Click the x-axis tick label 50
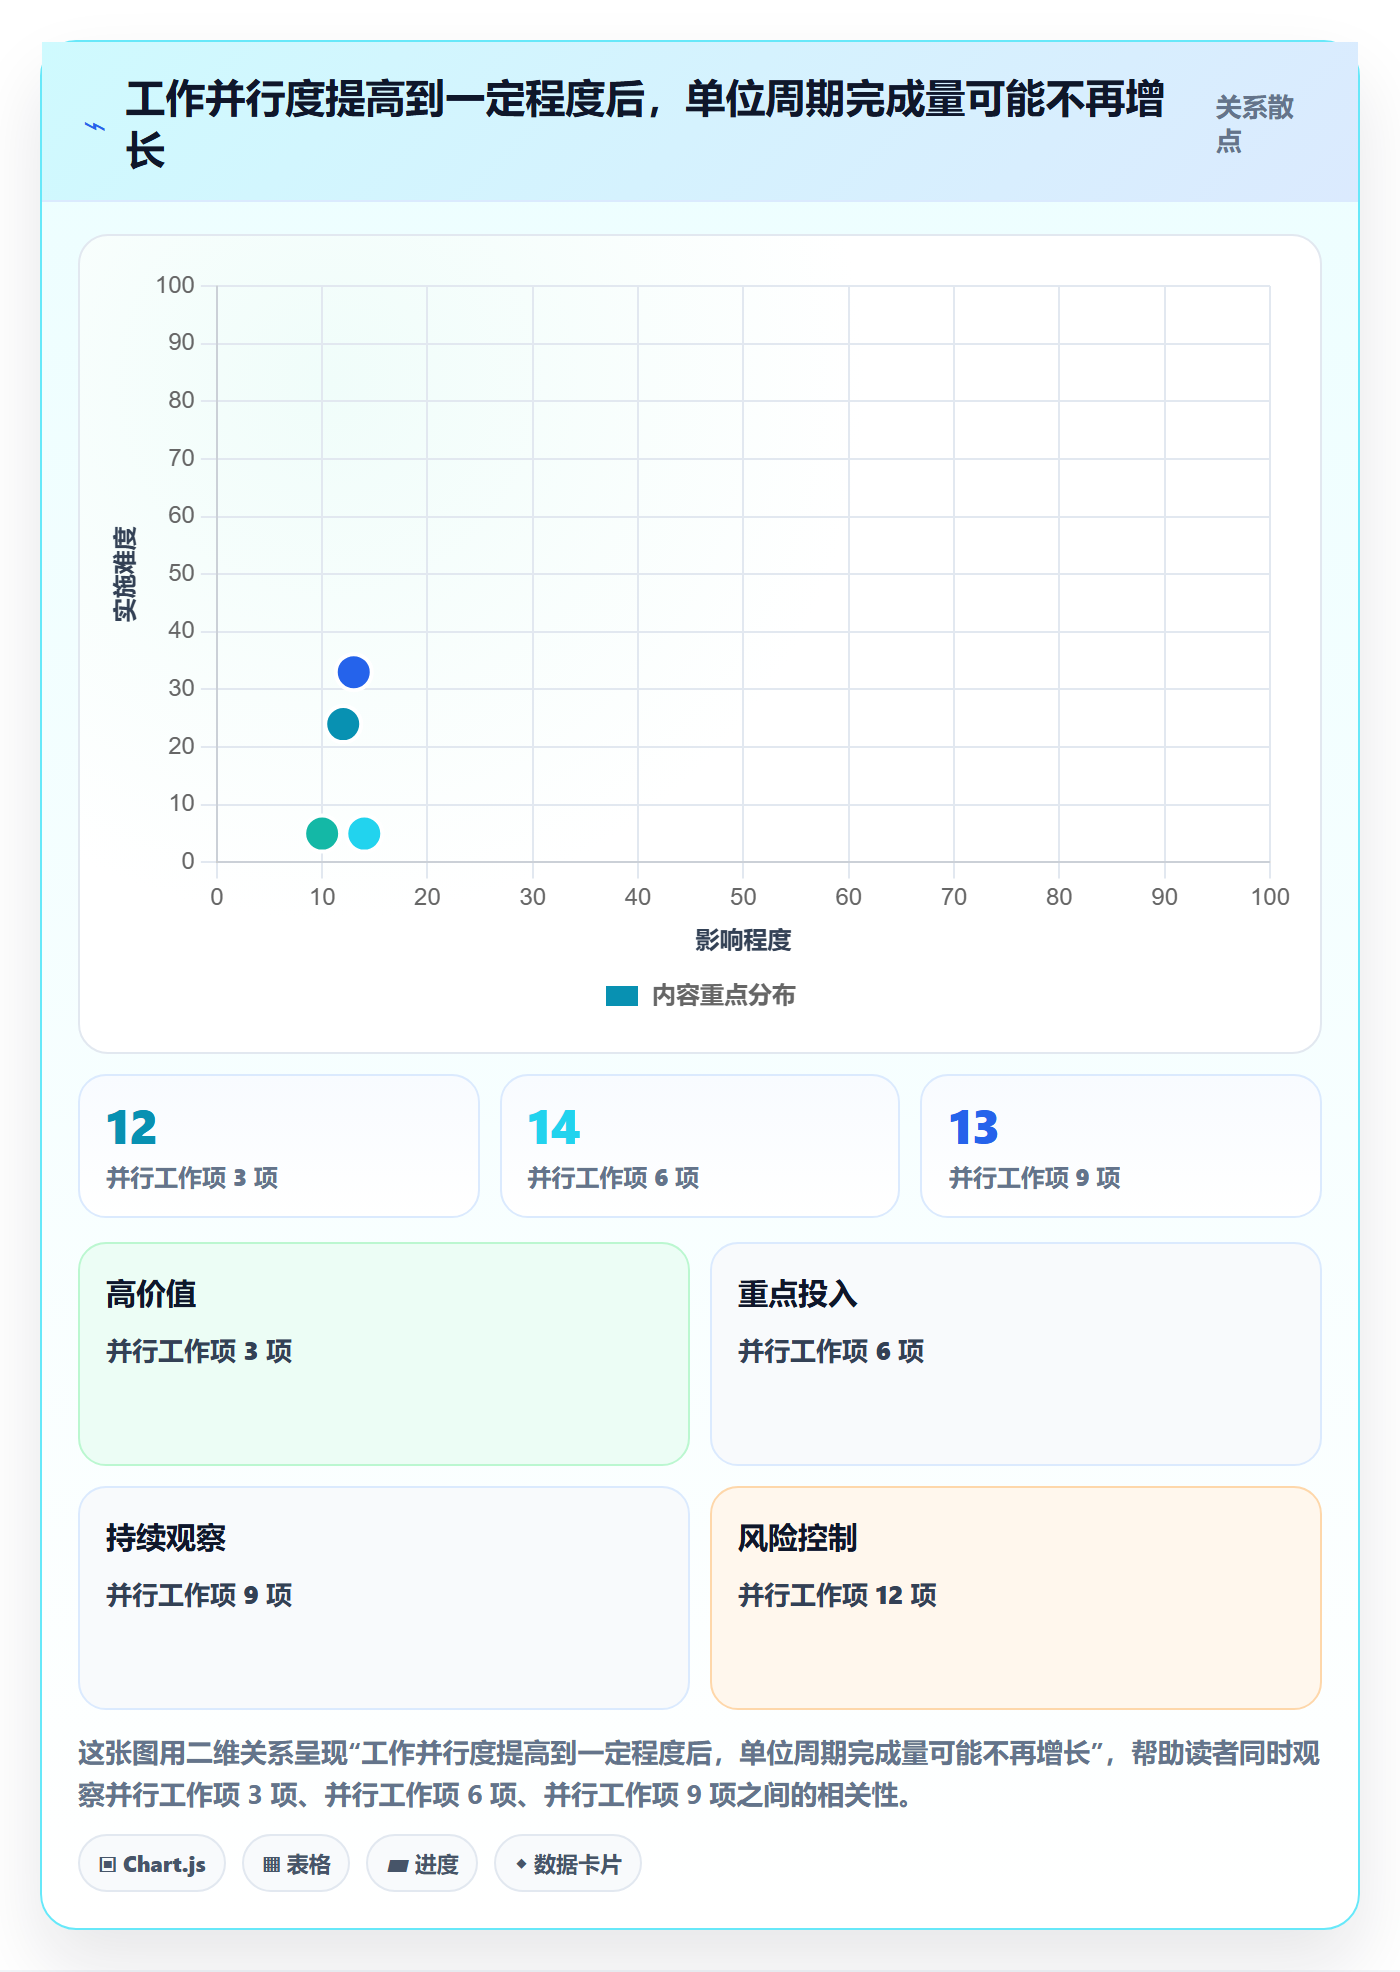Image resolution: width=1400 pixels, height=1972 pixels. (743, 897)
